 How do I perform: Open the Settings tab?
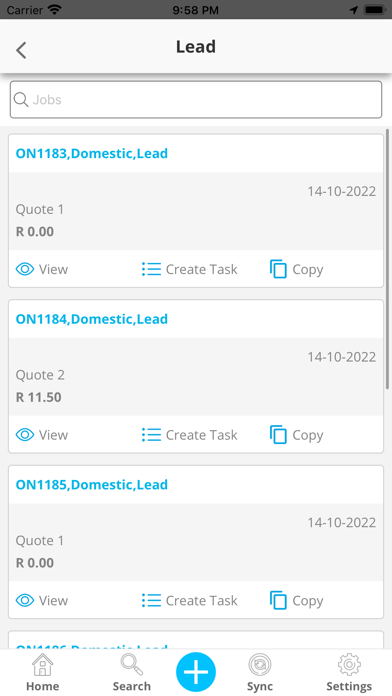[349, 672]
